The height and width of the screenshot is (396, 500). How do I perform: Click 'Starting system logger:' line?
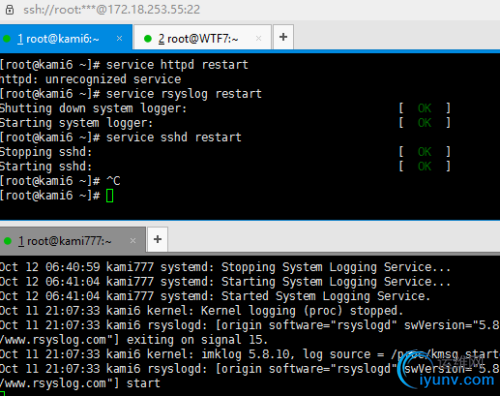[76, 123]
